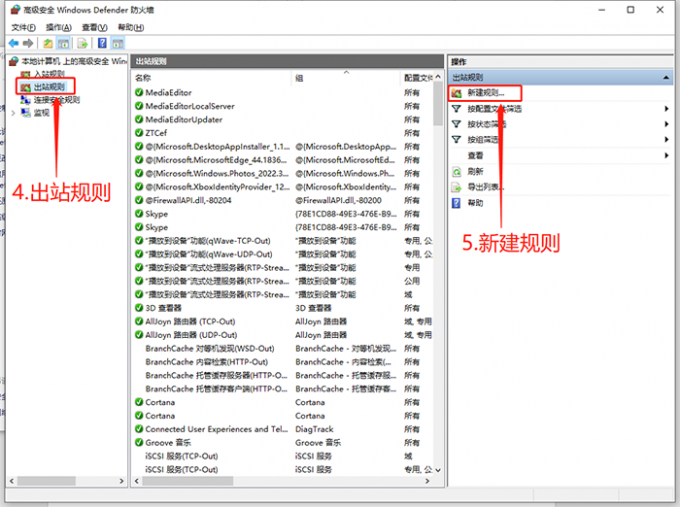The image size is (680, 507).
Task: Expand the 监视 node arrow
Action: click(x=13, y=113)
